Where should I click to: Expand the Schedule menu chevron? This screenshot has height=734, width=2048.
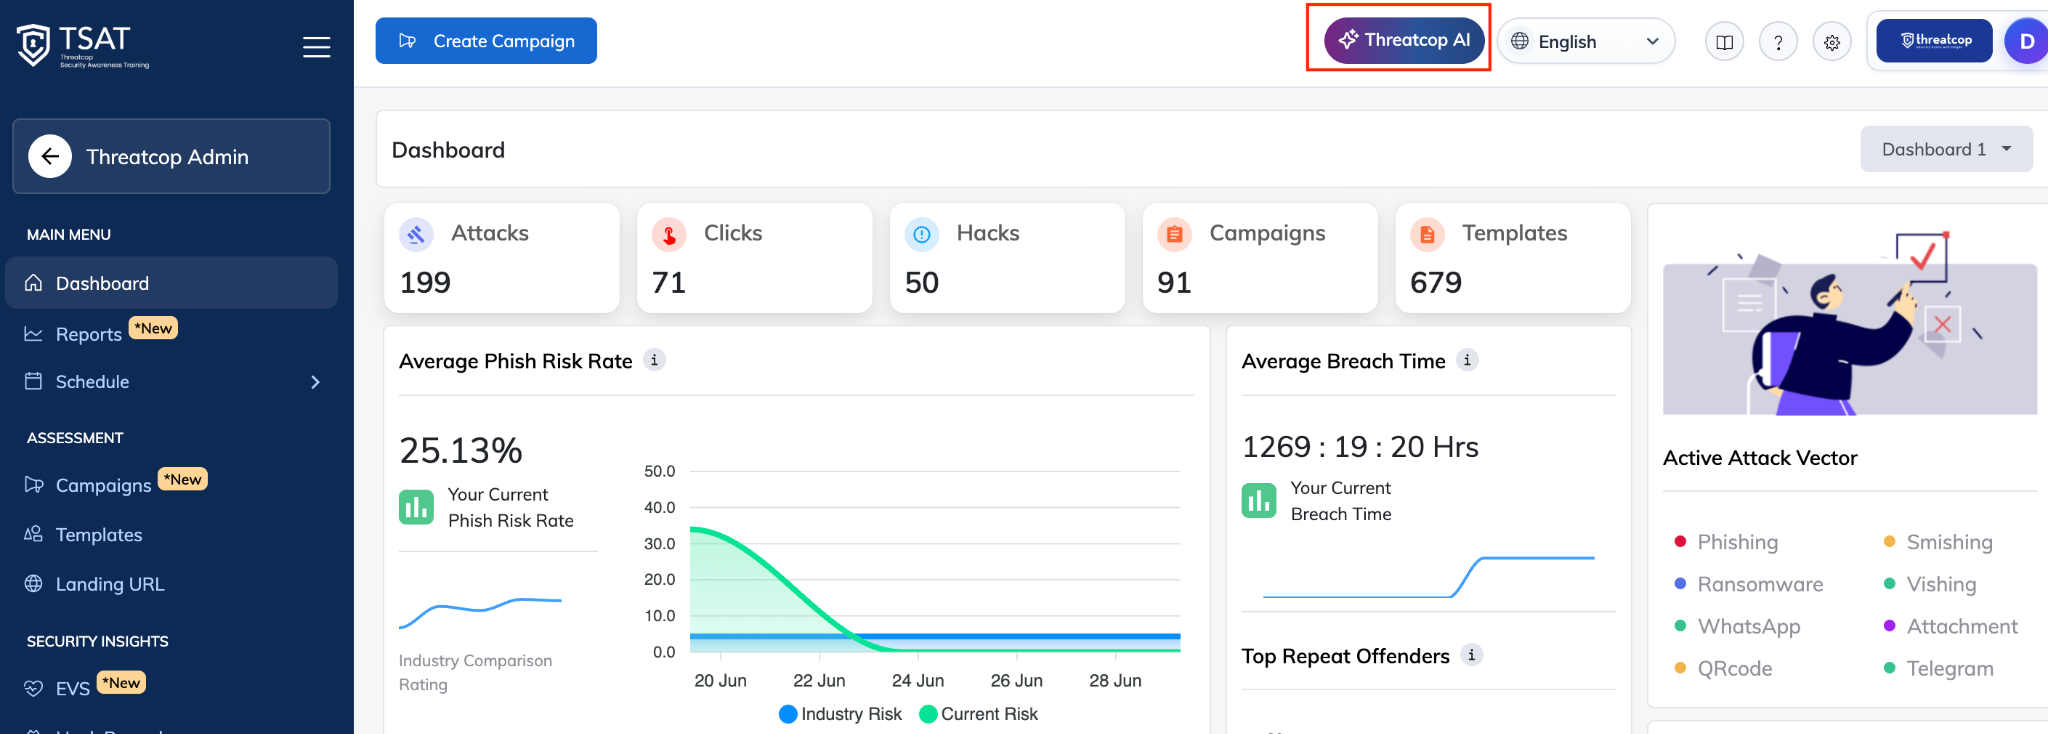[315, 382]
